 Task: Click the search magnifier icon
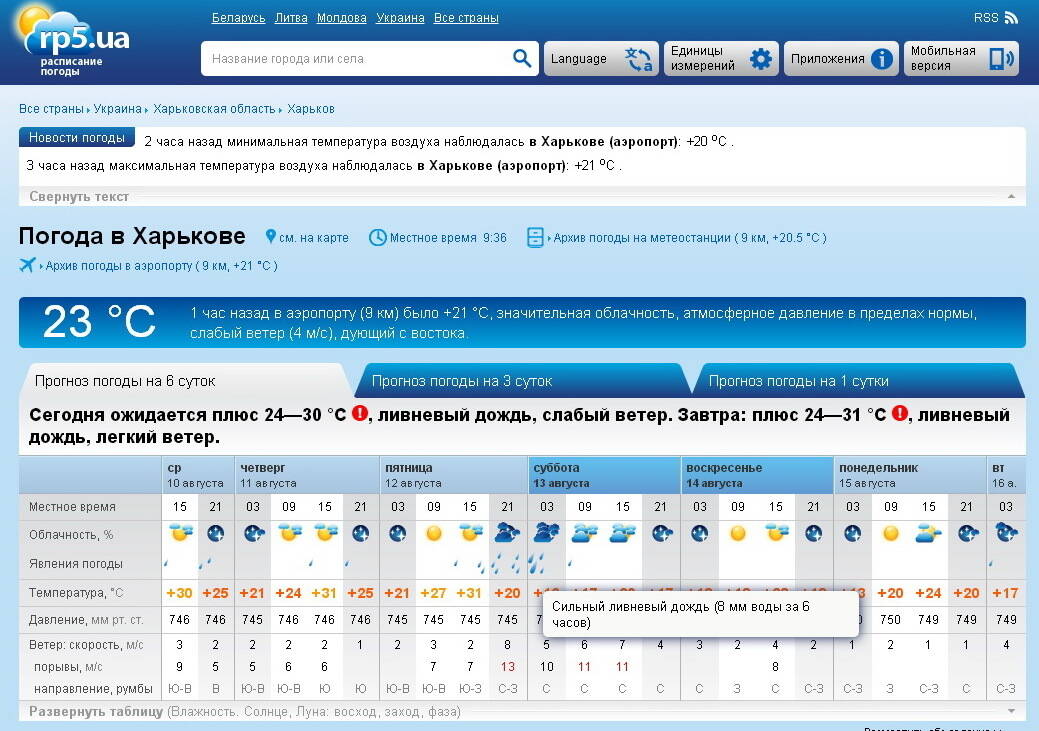[x=522, y=58]
